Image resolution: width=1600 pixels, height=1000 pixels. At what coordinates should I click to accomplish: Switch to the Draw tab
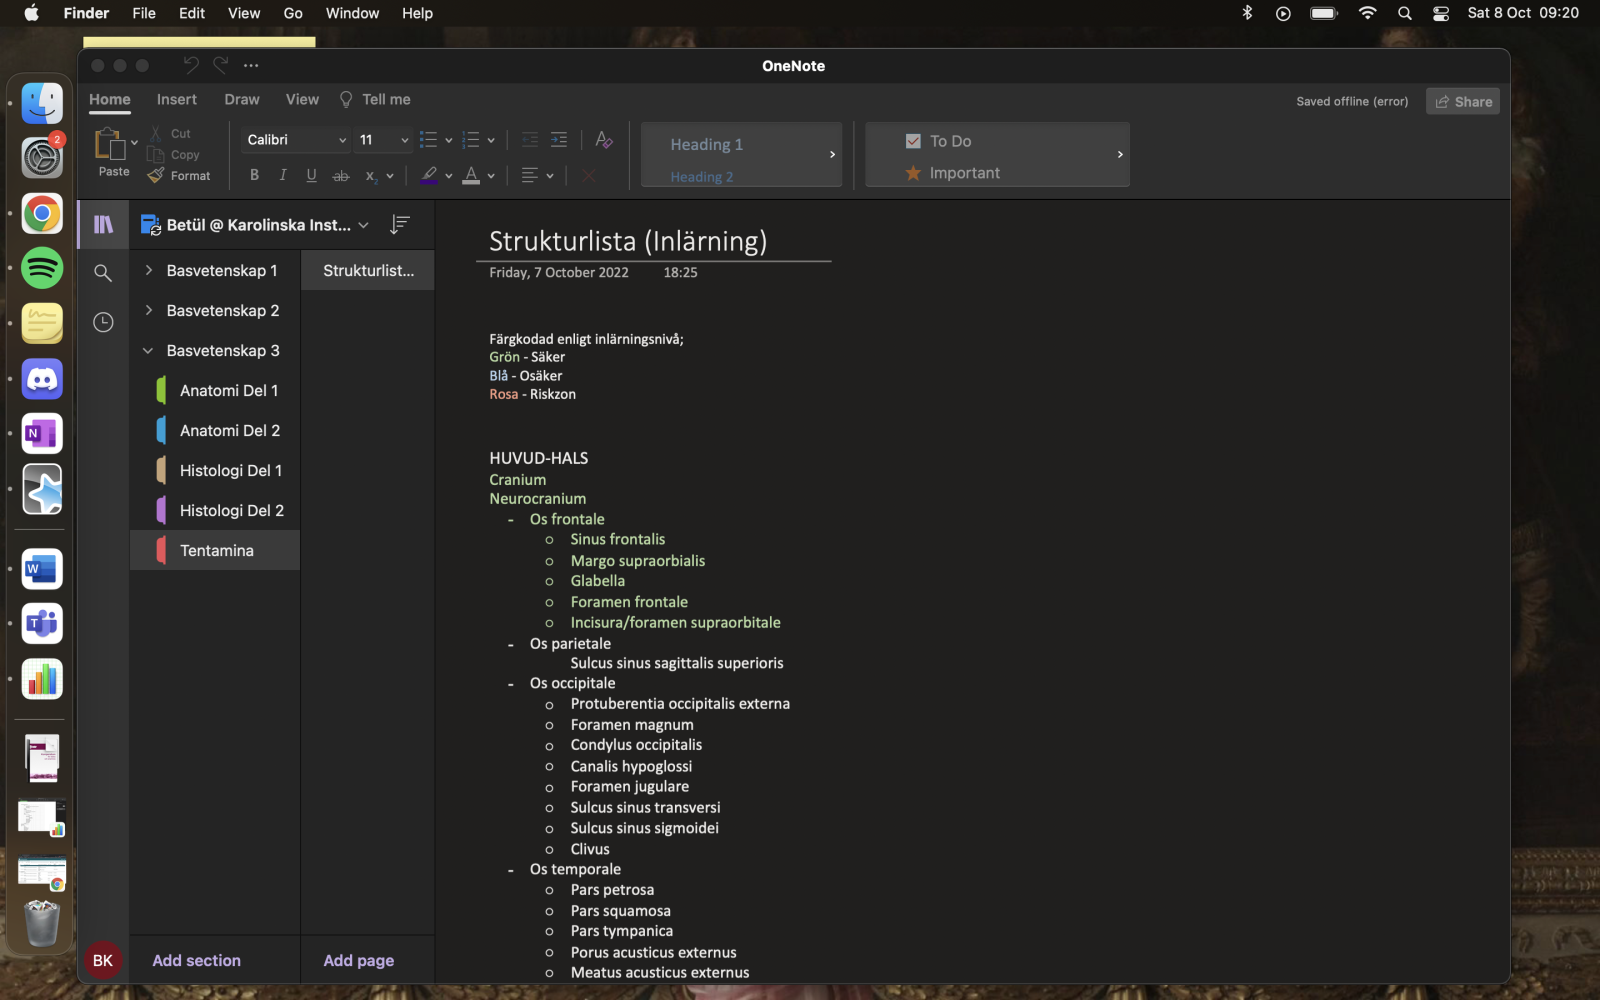(241, 99)
